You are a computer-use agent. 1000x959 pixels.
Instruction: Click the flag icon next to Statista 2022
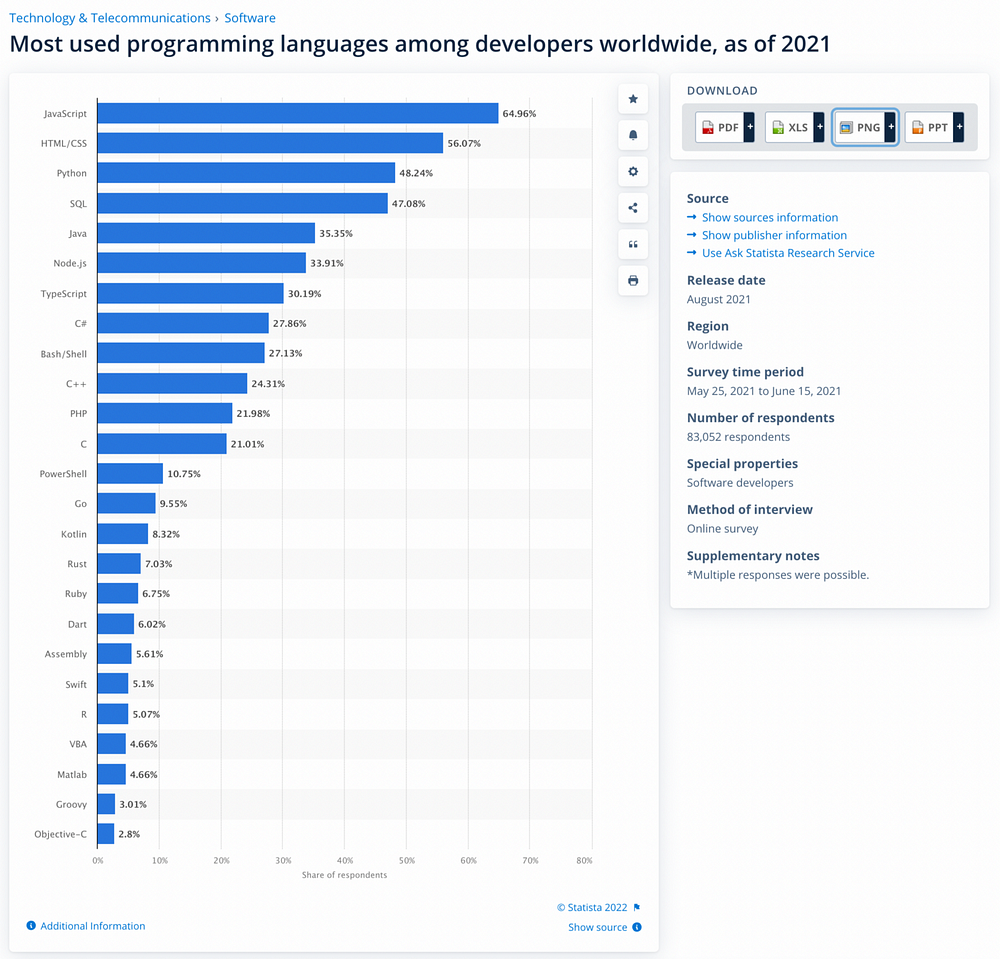coord(637,908)
